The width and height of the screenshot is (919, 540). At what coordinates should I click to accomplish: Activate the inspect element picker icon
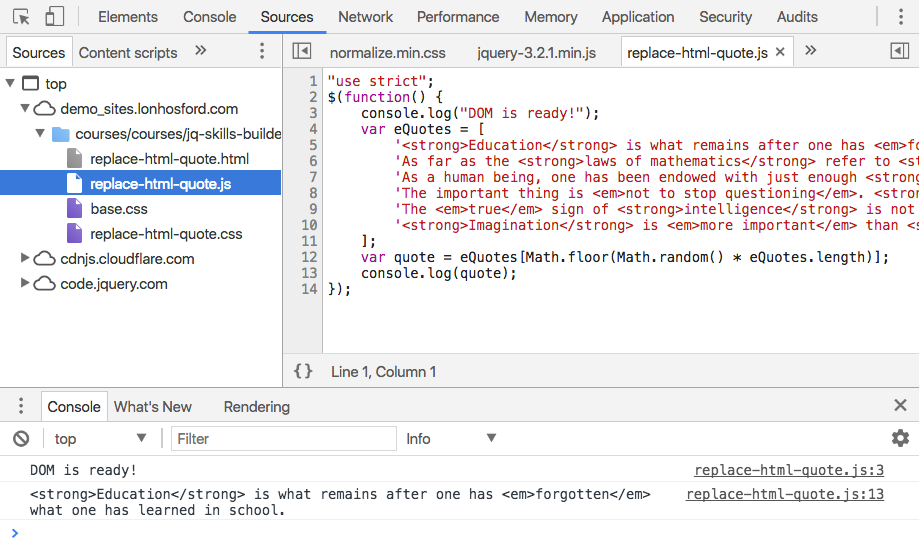(21, 17)
